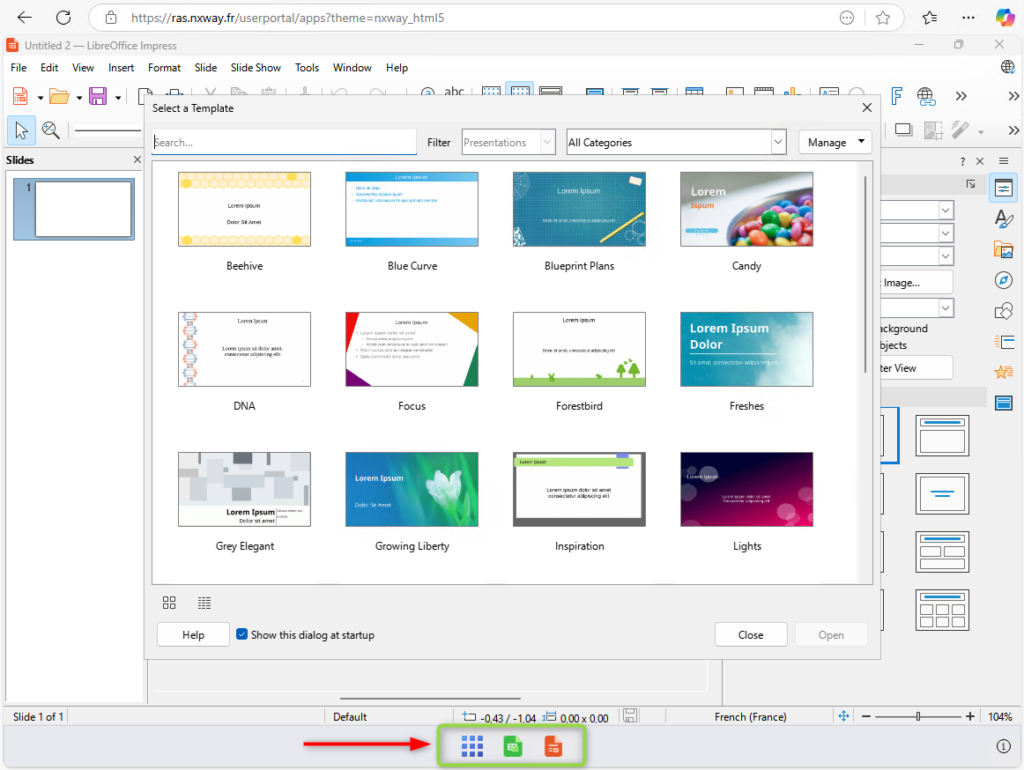Expand standard toolbar overflow chevron beside hyperlink icon
Screen dimensions: 1024x770
[x=961, y=97]
